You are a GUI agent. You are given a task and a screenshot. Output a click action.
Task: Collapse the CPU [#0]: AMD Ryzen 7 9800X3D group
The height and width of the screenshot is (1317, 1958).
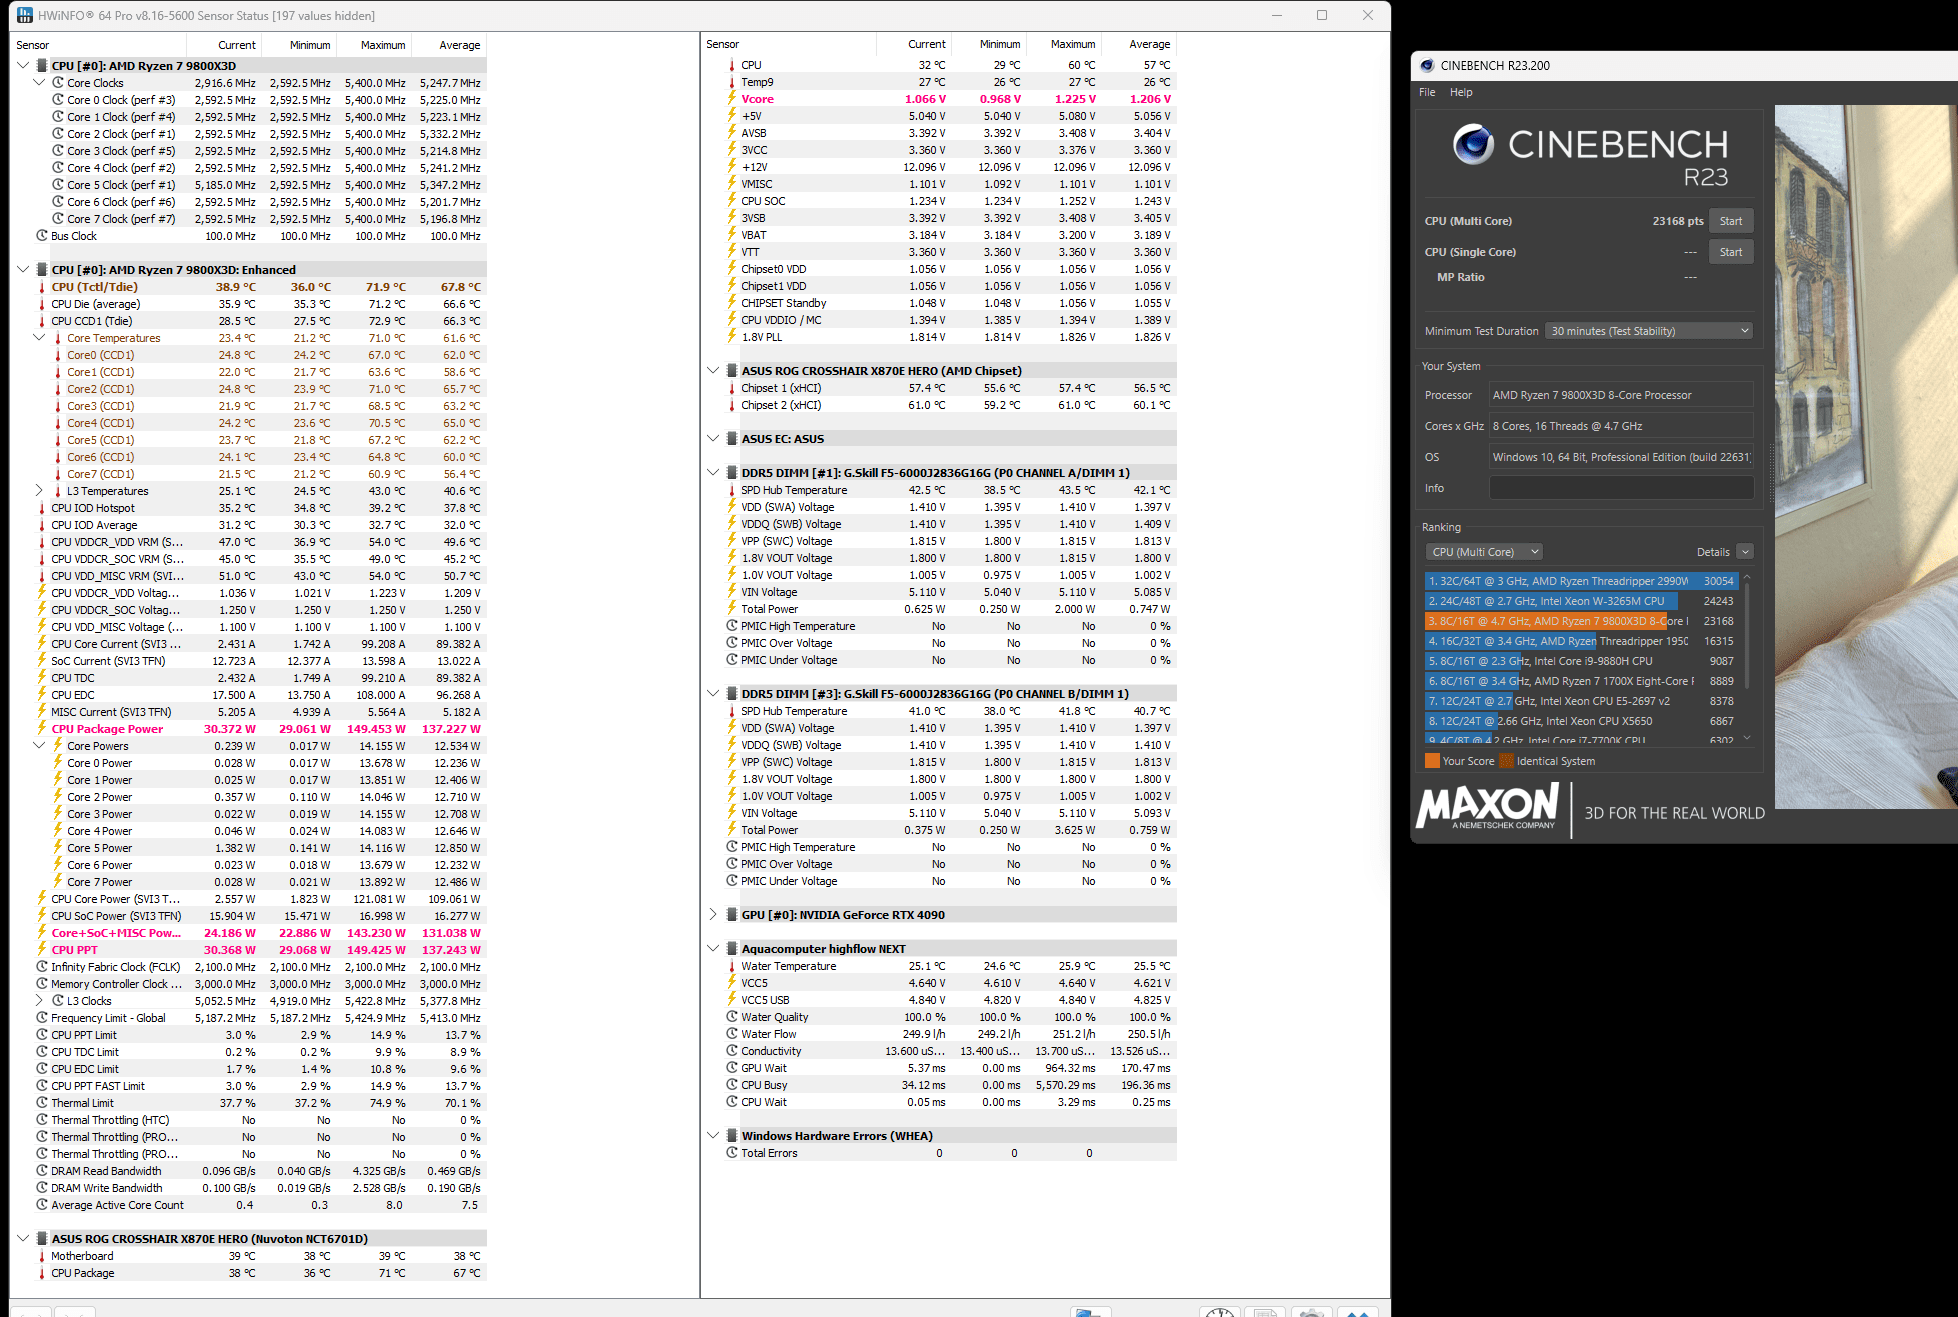(x=23, y=66)
